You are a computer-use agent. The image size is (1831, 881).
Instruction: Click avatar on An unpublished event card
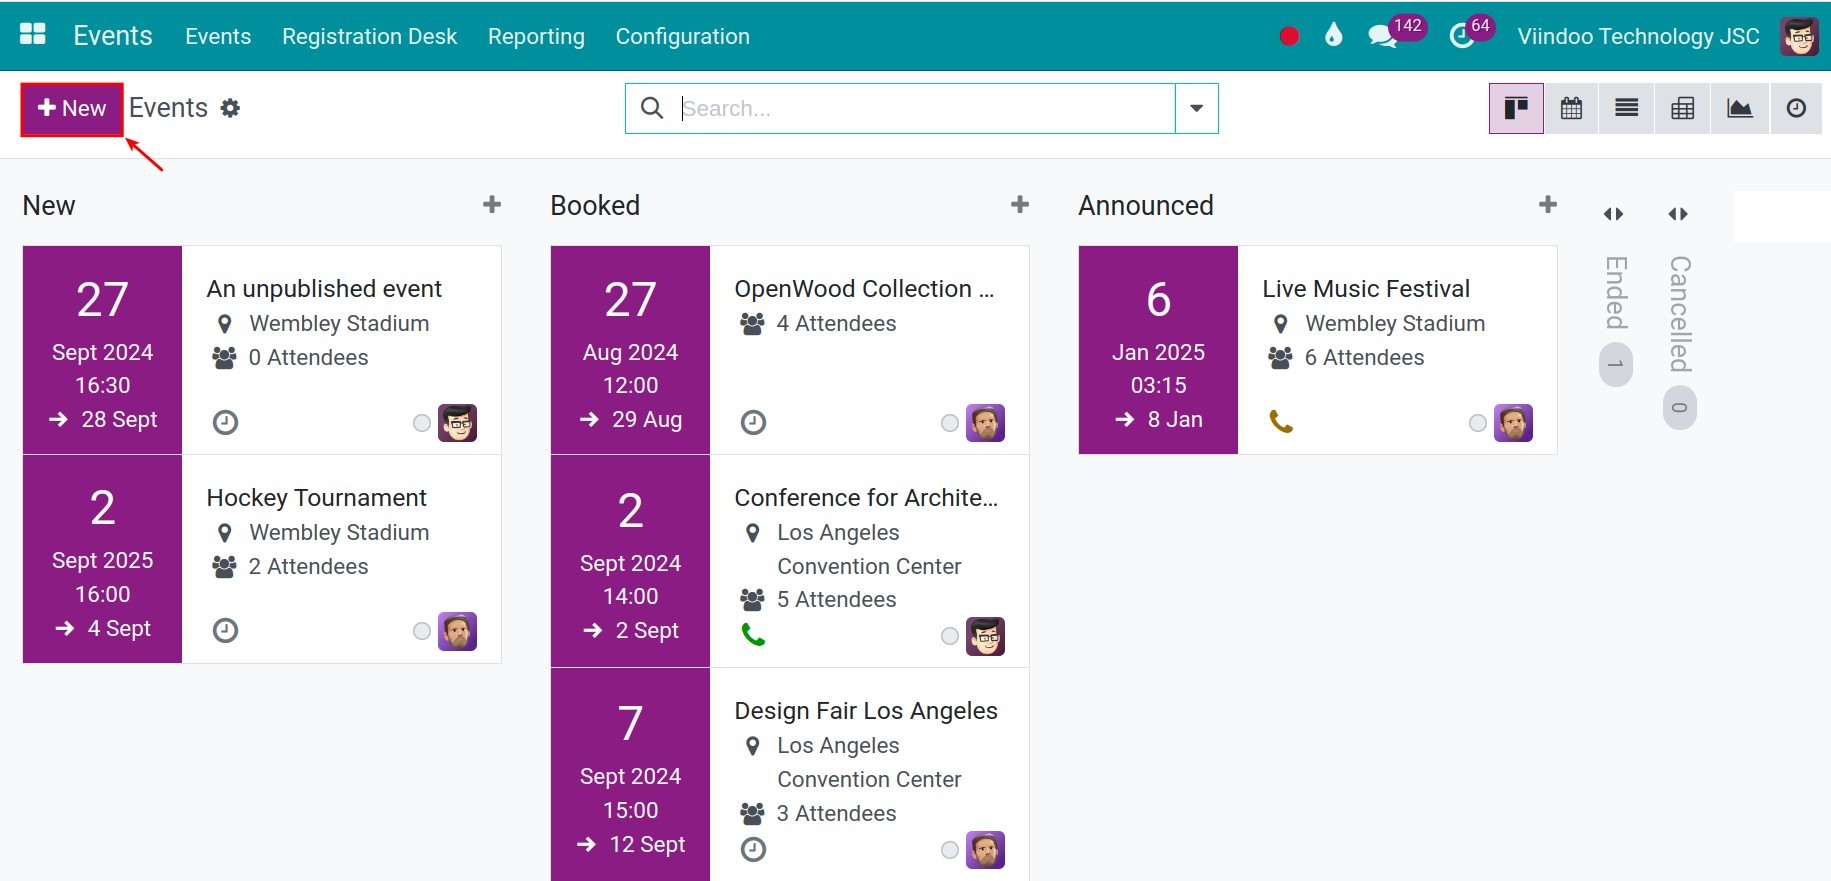[457, 422]
